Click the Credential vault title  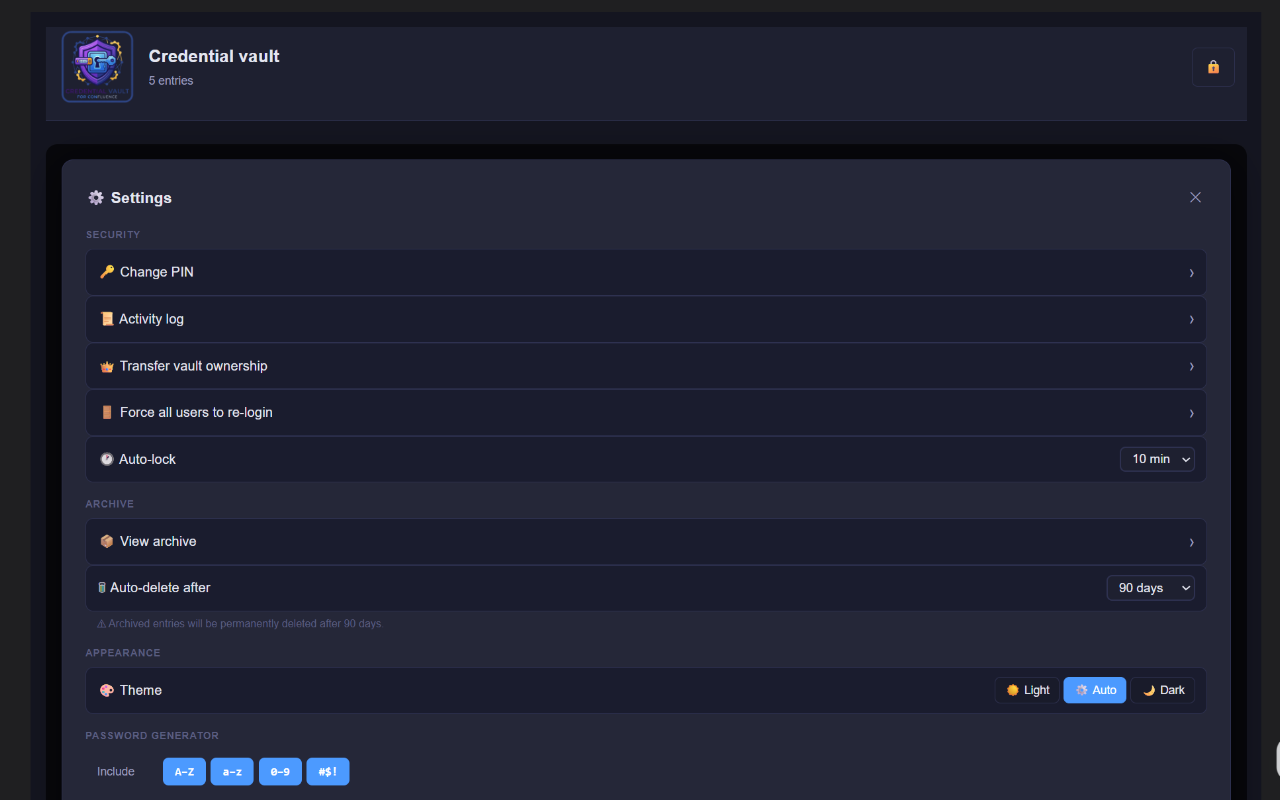tap(214, 56)
